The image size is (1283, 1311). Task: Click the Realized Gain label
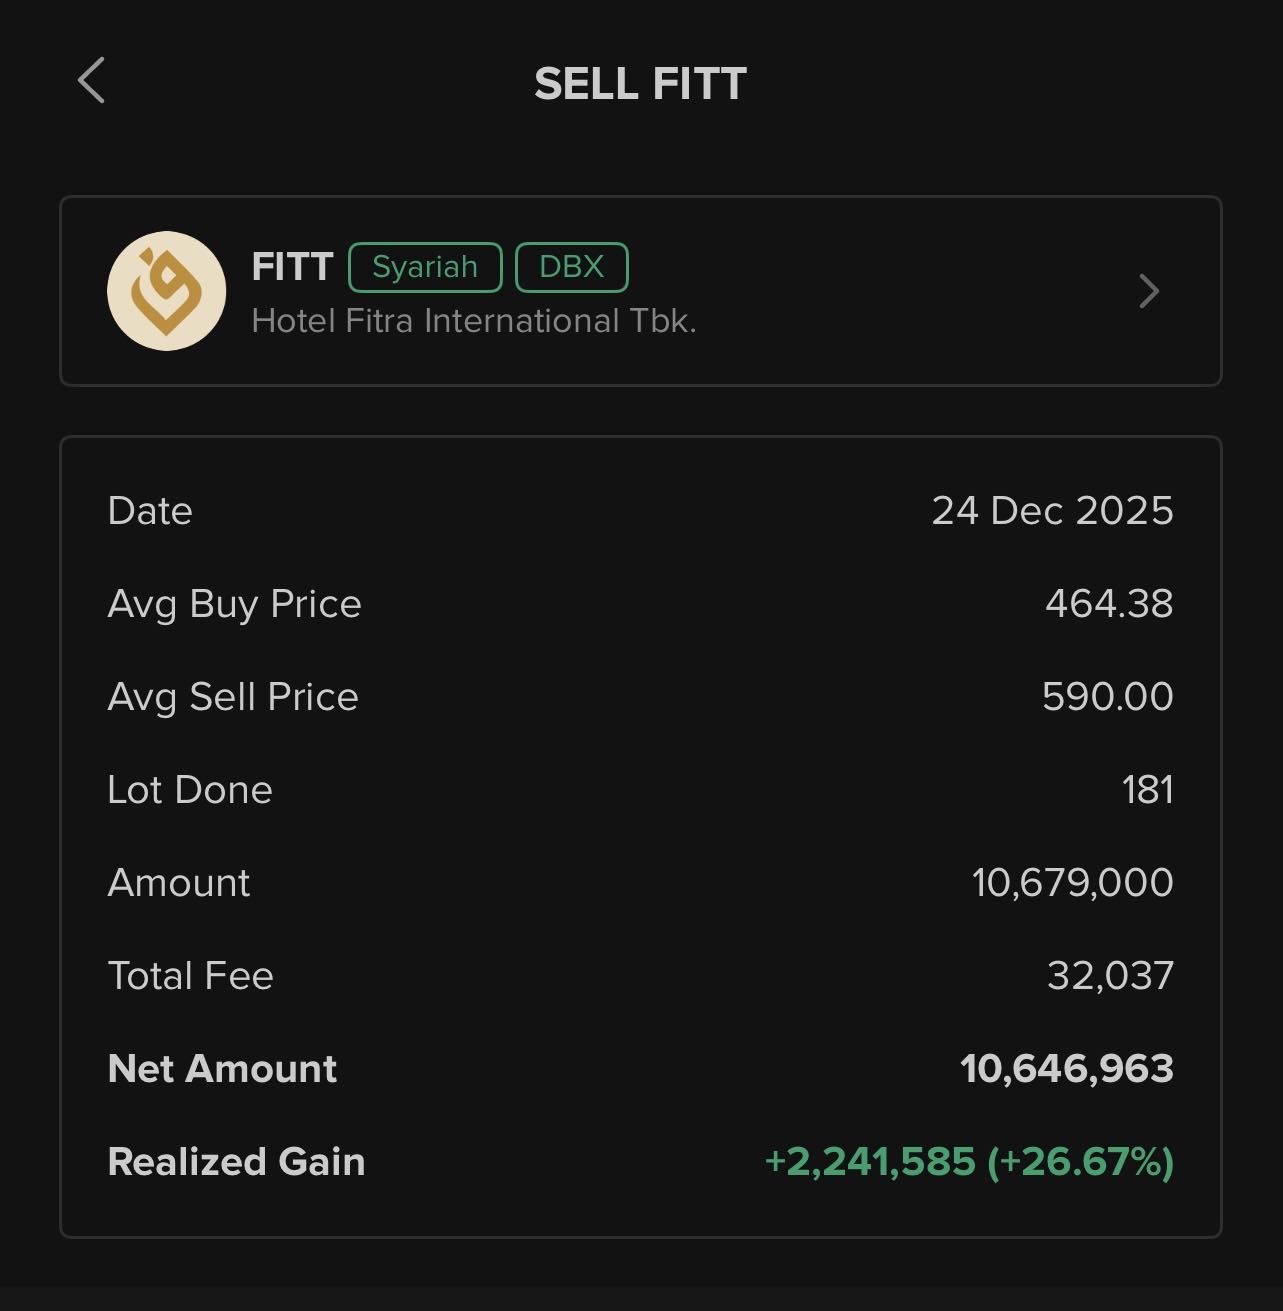pos(236,1162)
